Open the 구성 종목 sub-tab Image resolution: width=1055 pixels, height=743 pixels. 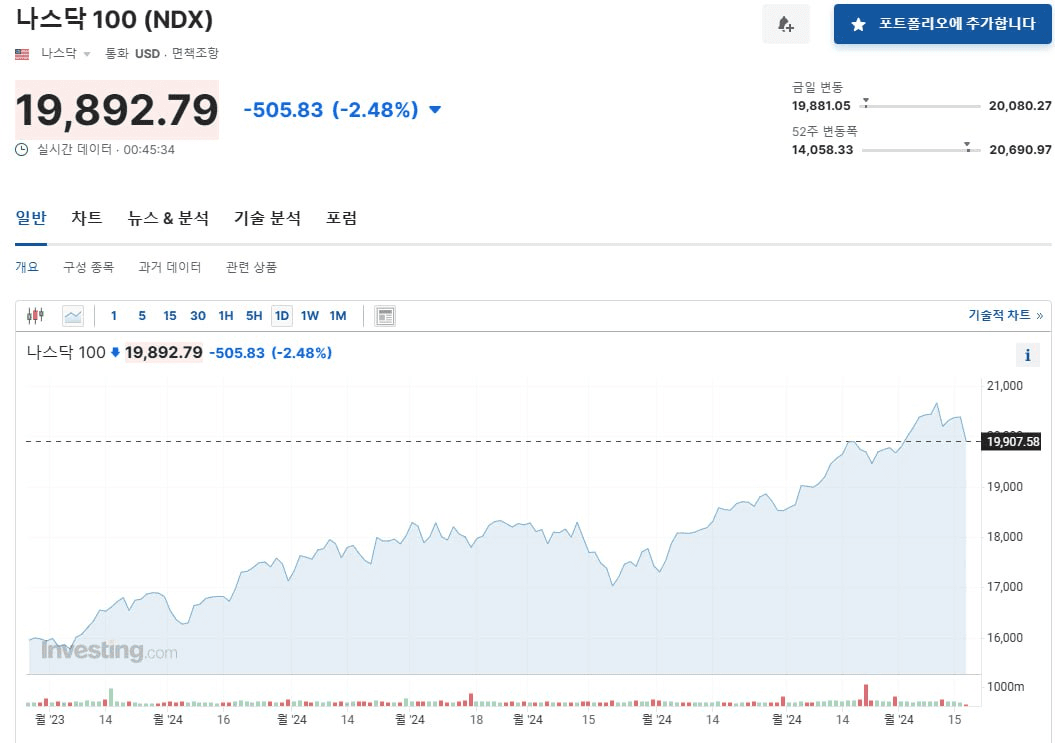(x=89, y=267)
